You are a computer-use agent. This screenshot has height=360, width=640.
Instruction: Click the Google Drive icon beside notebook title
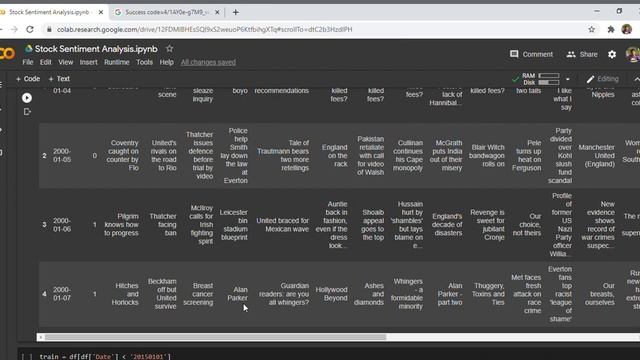[29, 49]
